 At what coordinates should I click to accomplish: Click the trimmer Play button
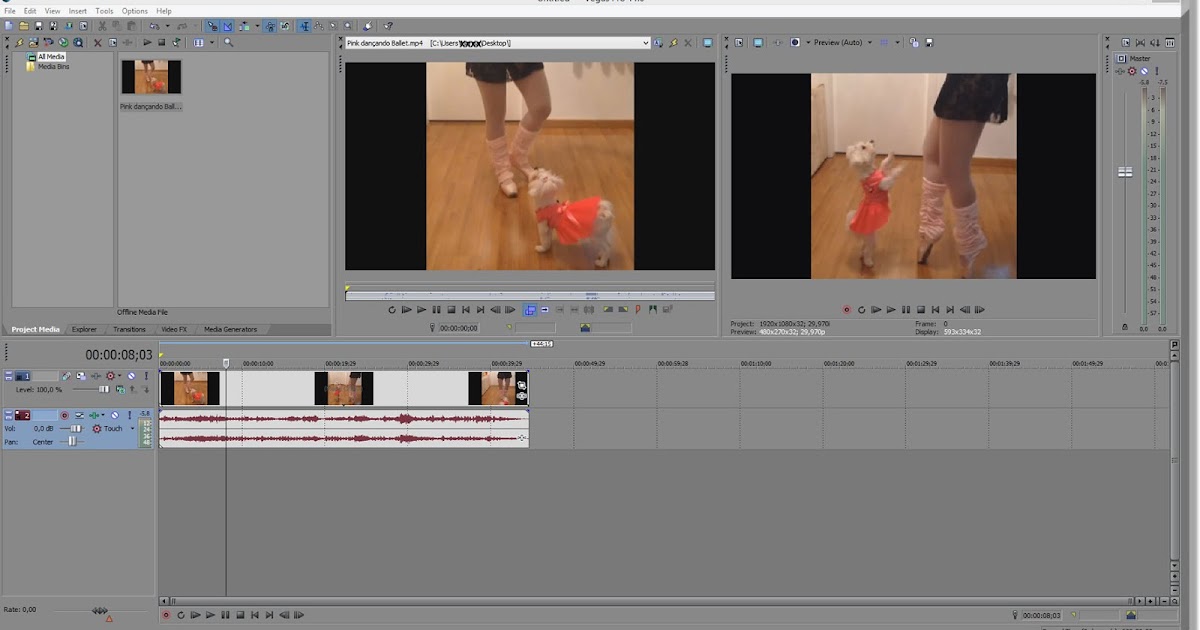tap(422, 310)
